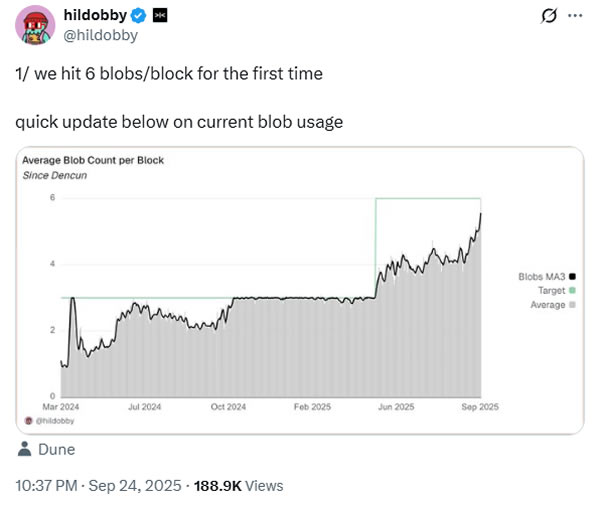Click the tweet text about 6 blobs/block
The height and width of the screenshot is (507, 600).
point(168,74)
